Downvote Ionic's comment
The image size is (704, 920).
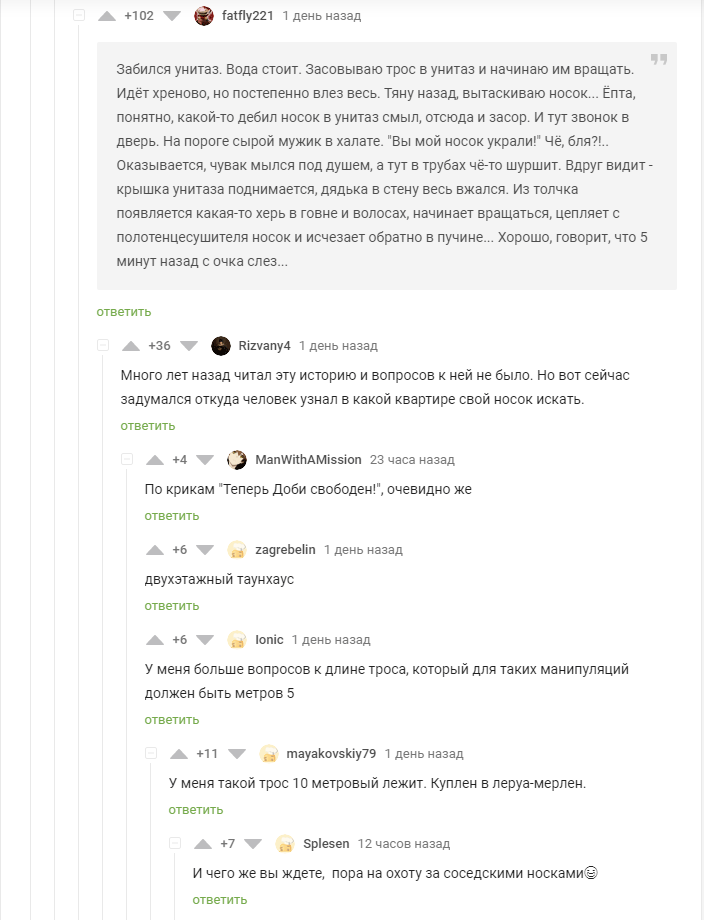pos(205,640)
